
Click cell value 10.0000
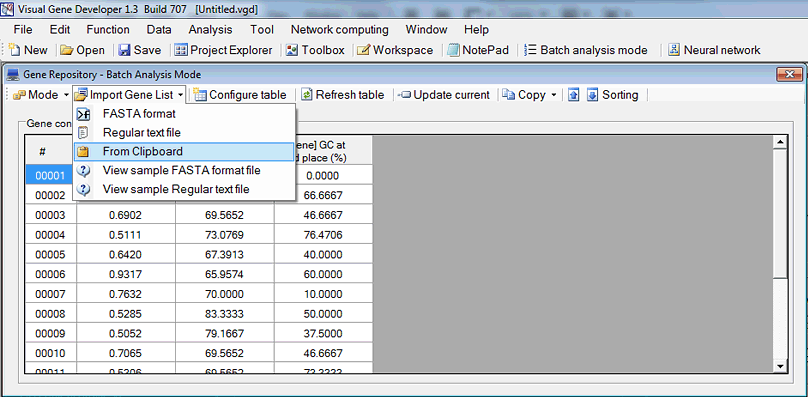coord(323,294)
